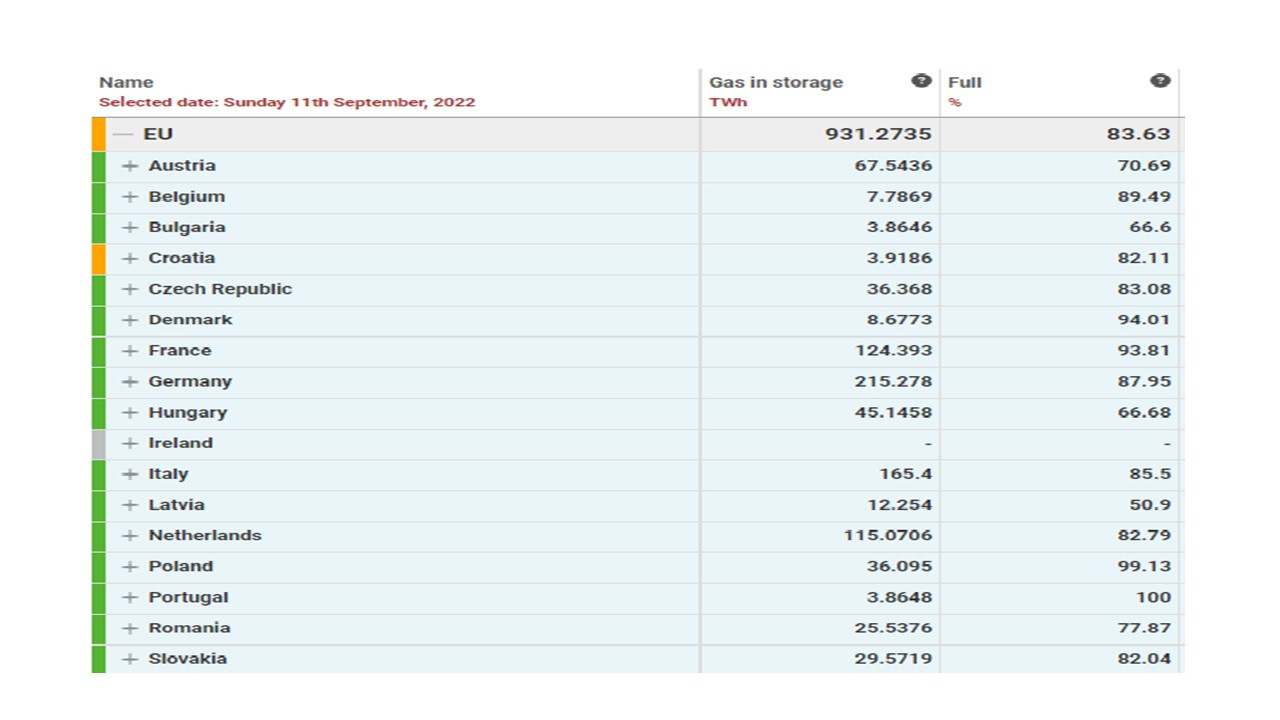
Task: Expand the Croatia row
Action: click(x=129, y=258)
